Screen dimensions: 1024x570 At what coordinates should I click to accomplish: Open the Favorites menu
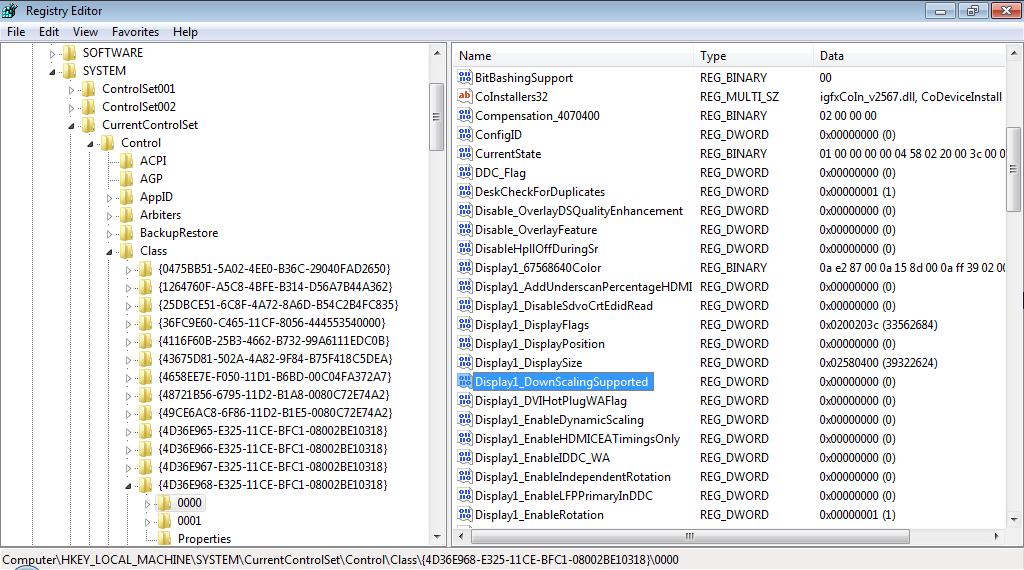135,32
